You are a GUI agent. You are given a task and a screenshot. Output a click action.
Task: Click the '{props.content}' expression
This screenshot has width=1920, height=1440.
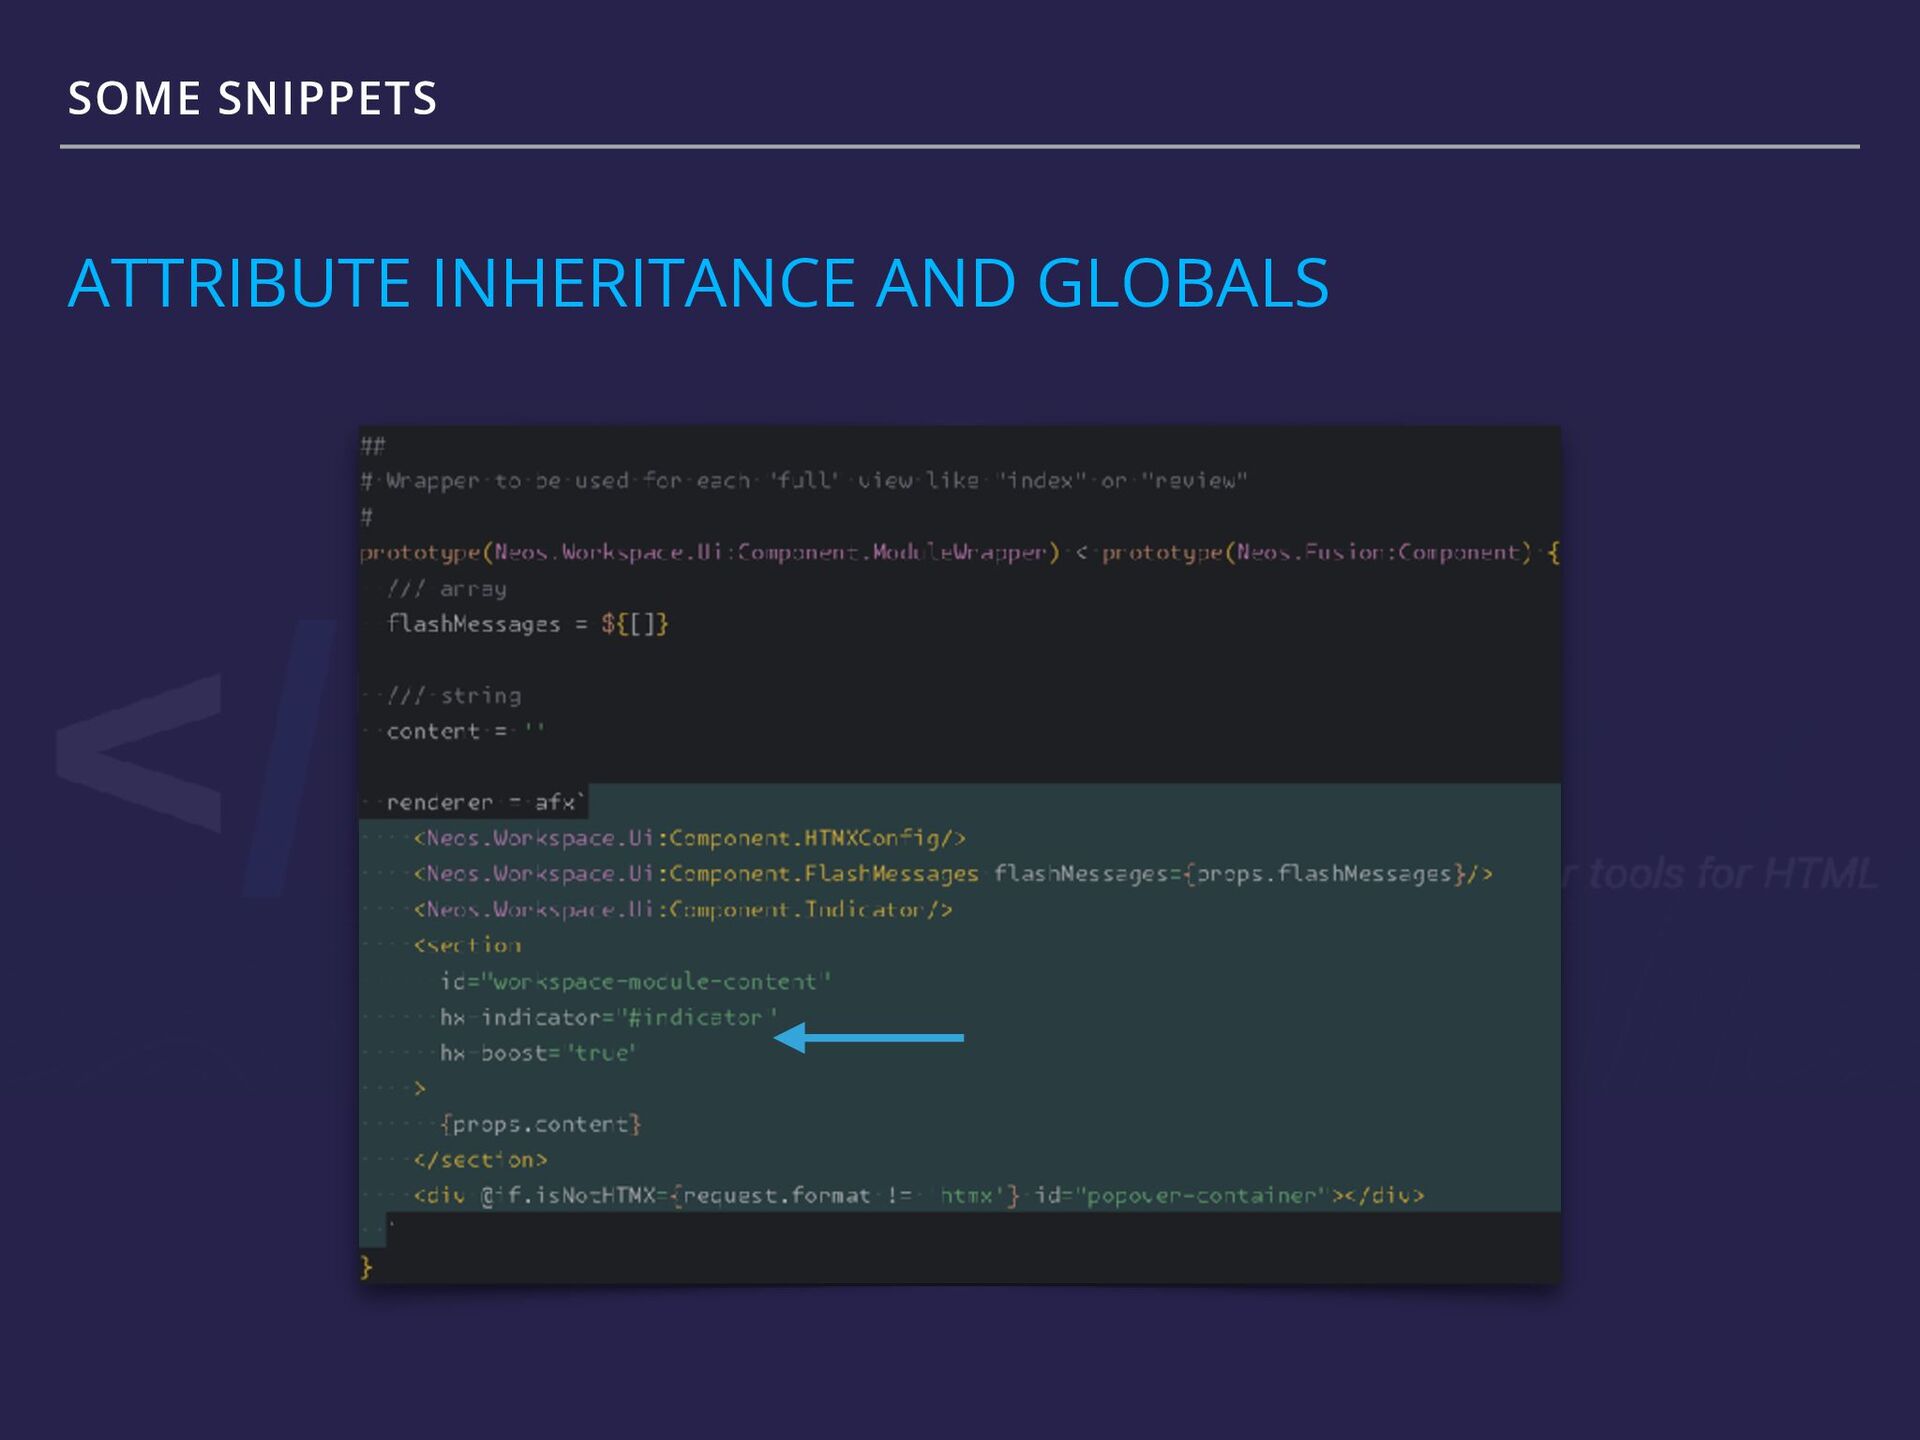point(540,1124)
